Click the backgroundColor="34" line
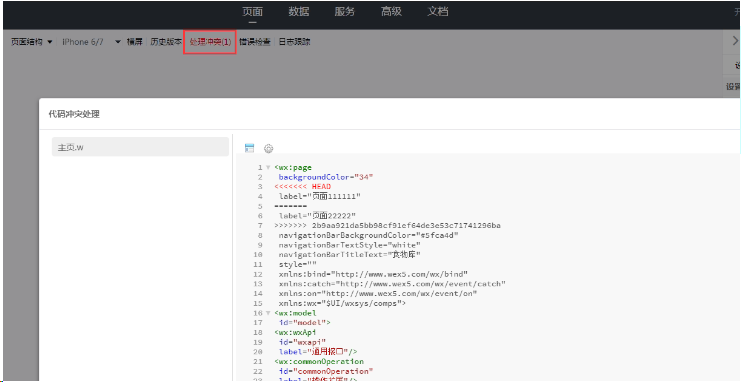Image resolution: width=742 pixels, height=382 pixels. click(326, 177)
